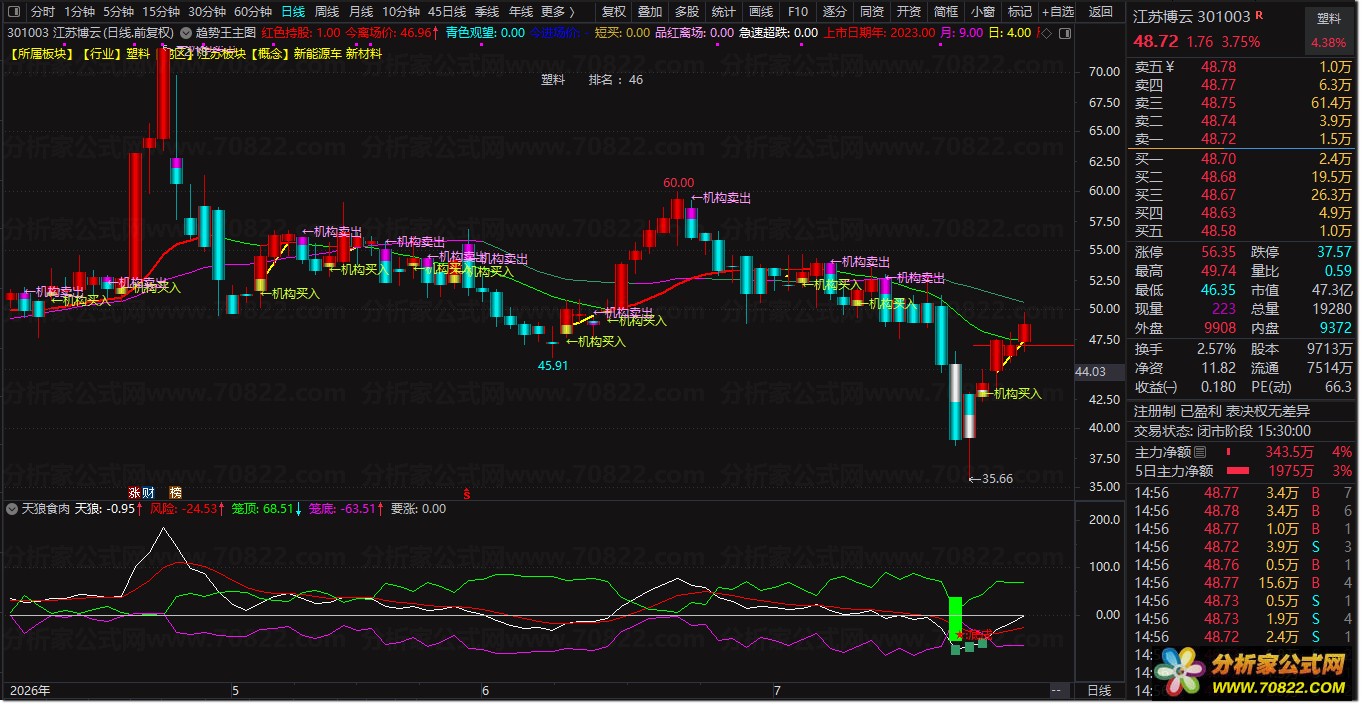Click the 新材料 concept link
This screenshot has height=704, width=1362.
point(364,54)
